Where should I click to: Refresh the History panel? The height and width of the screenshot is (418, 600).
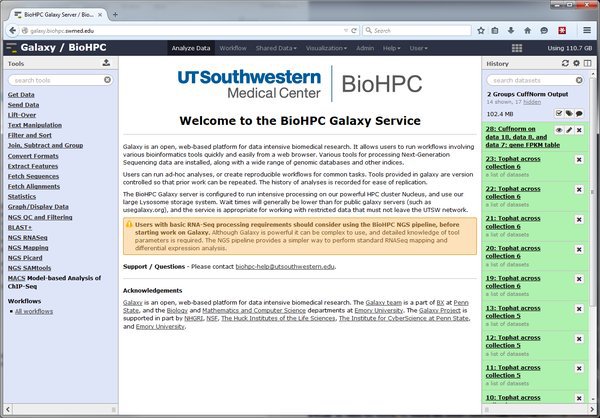tap(565, 63)
